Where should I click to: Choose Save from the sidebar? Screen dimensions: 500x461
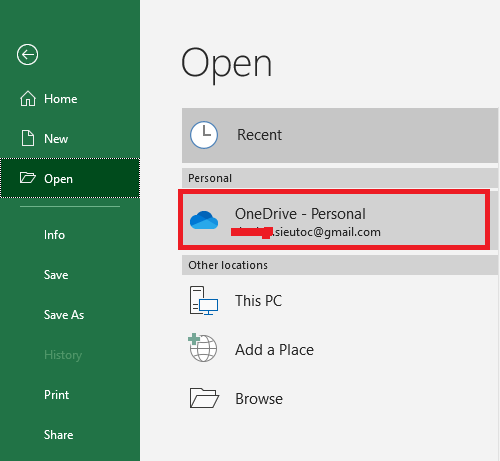point(70,275)
